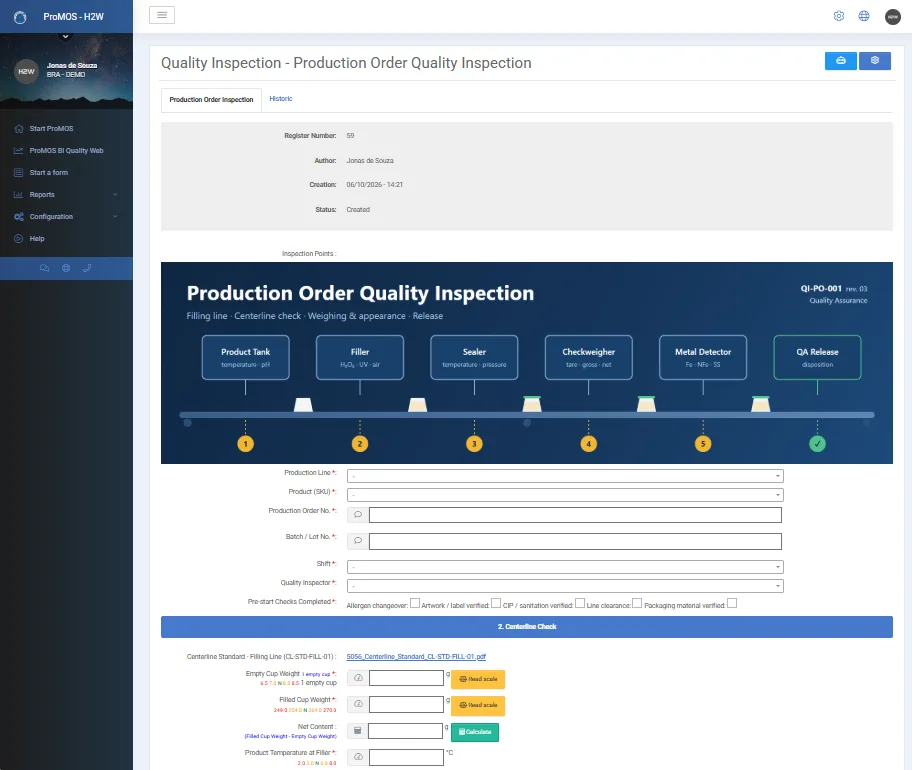This screenshot has width=912, height=770.
Task: Open the 5056_Centerline_Standard_CL-STD-FILL-01.pdf link
Action: pyautogui.click(x=416, y=657)
